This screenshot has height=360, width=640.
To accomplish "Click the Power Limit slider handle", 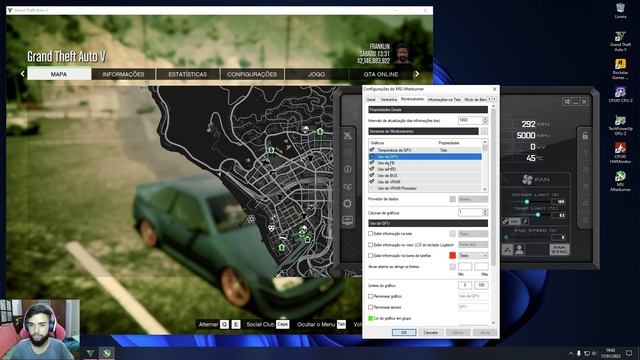I will coord(527,202).
